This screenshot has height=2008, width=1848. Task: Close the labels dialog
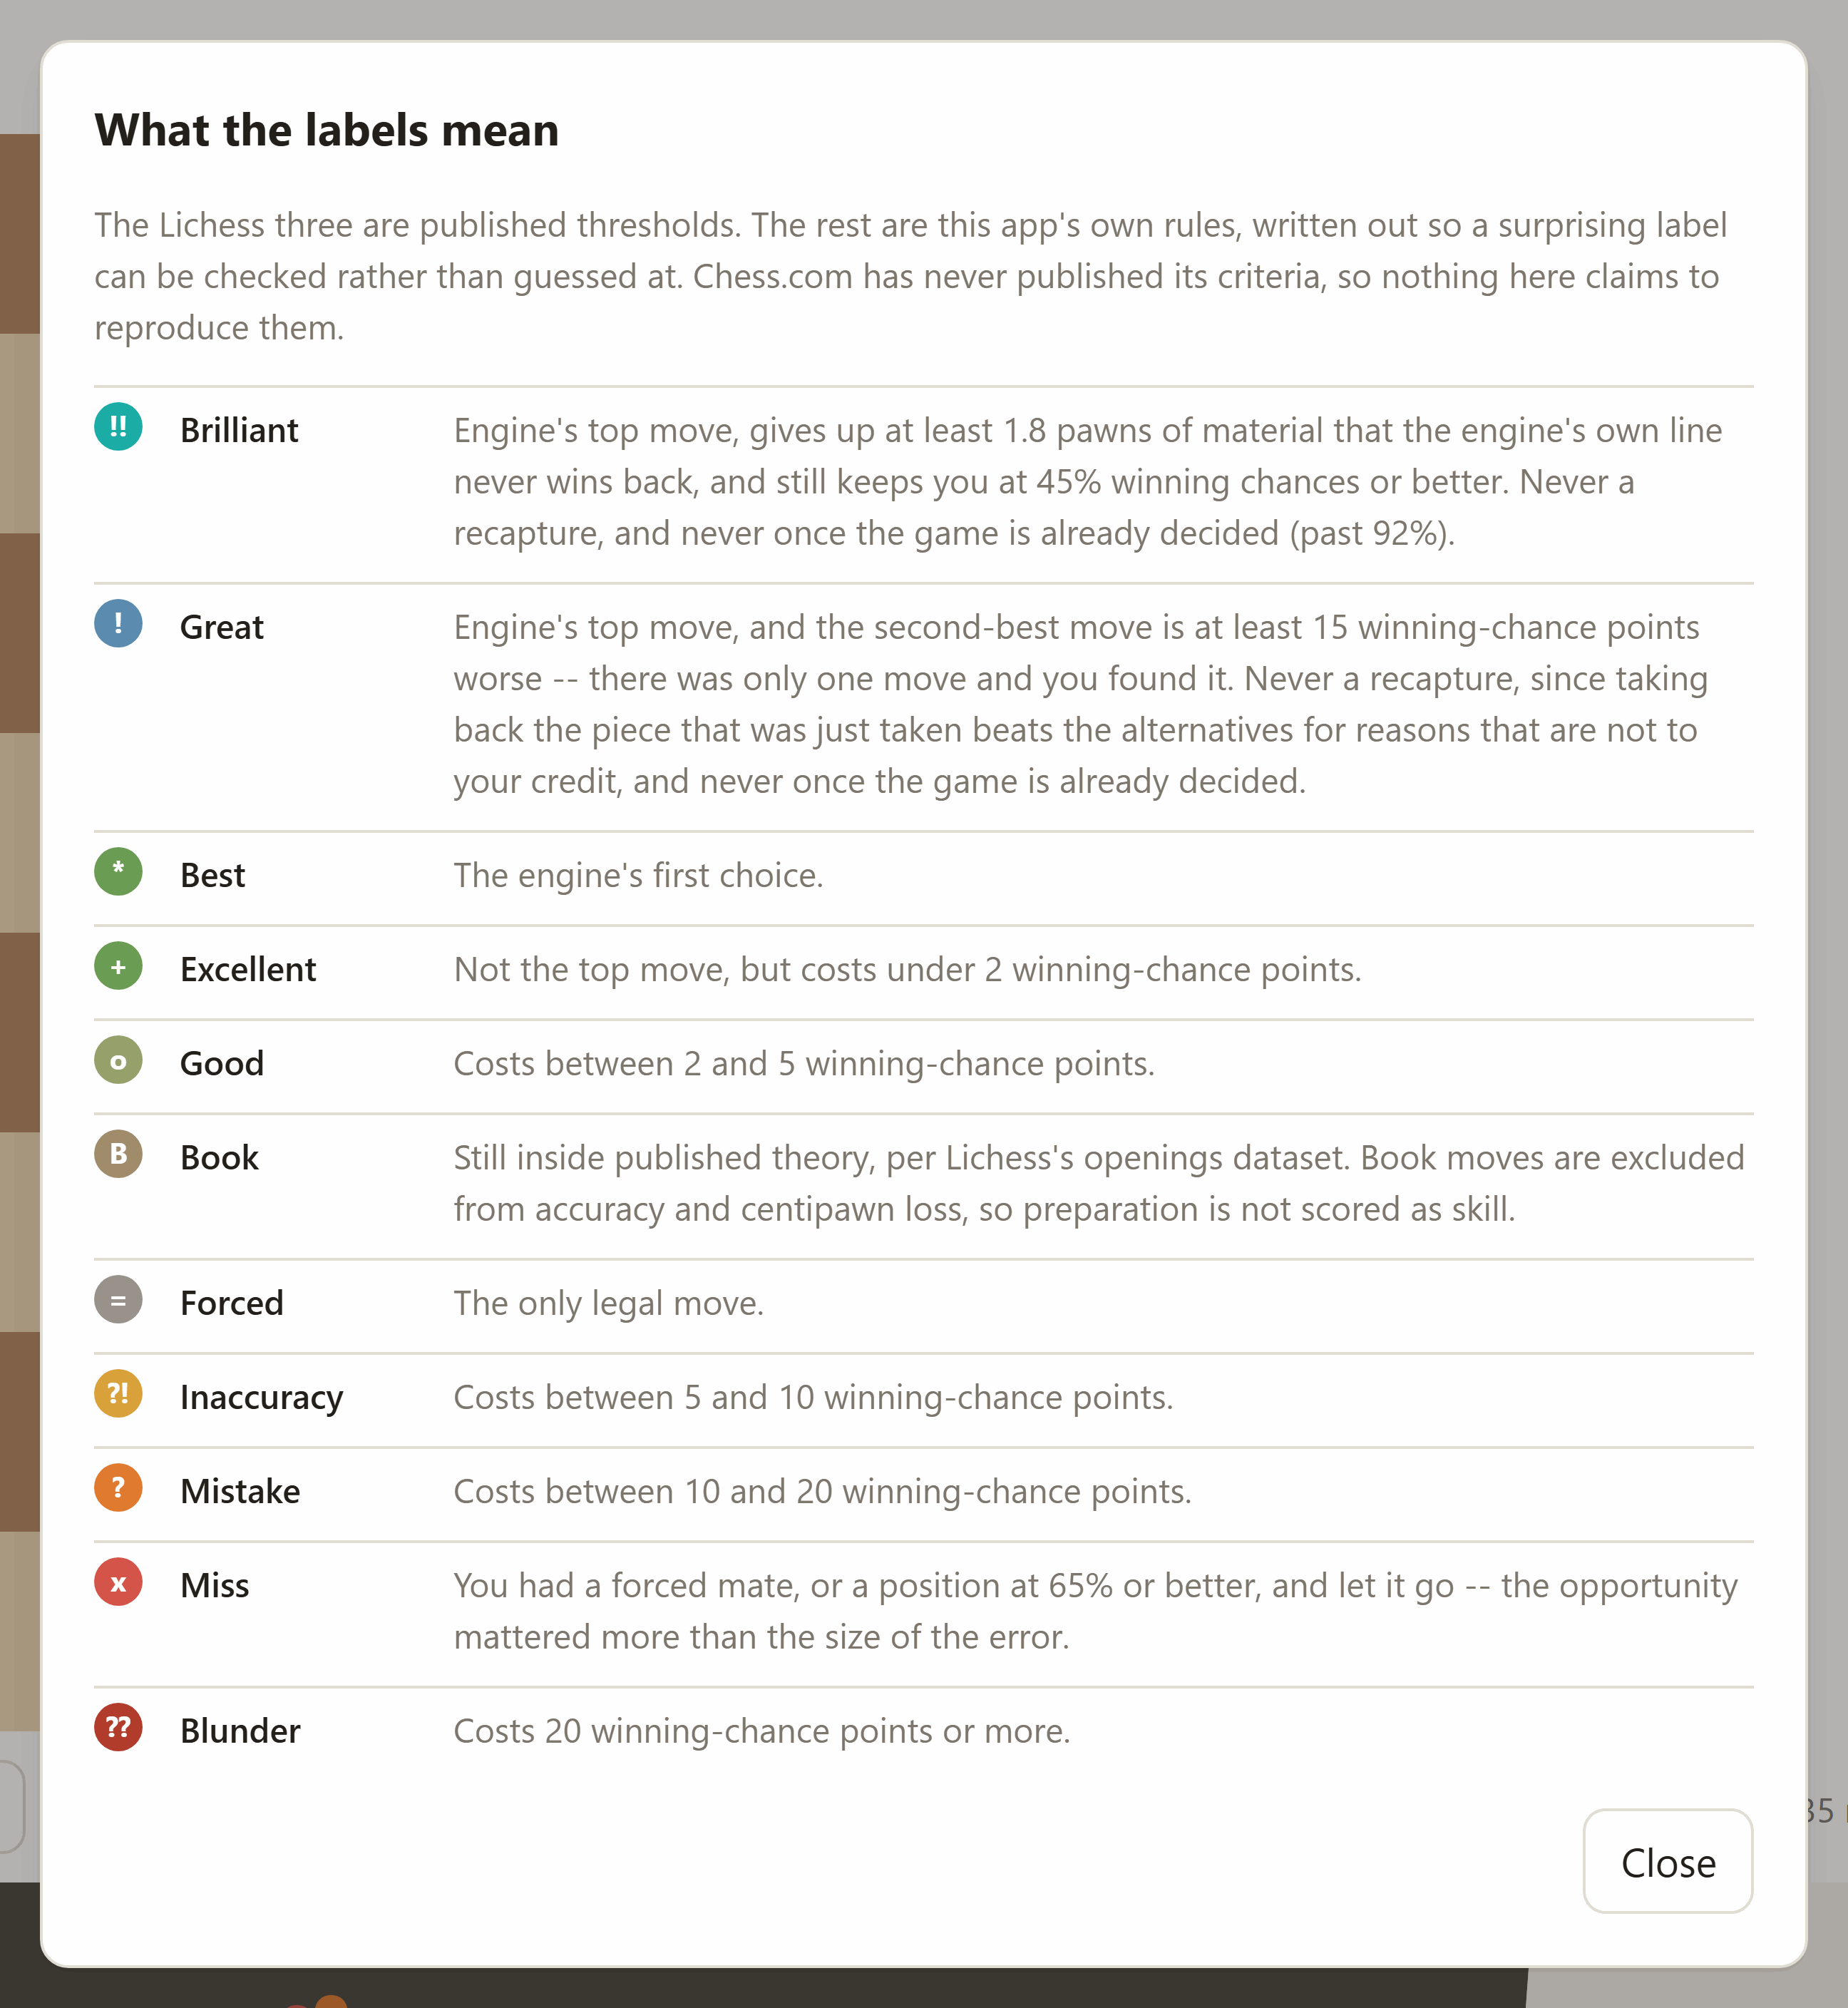click(x=1667, y=1861)
